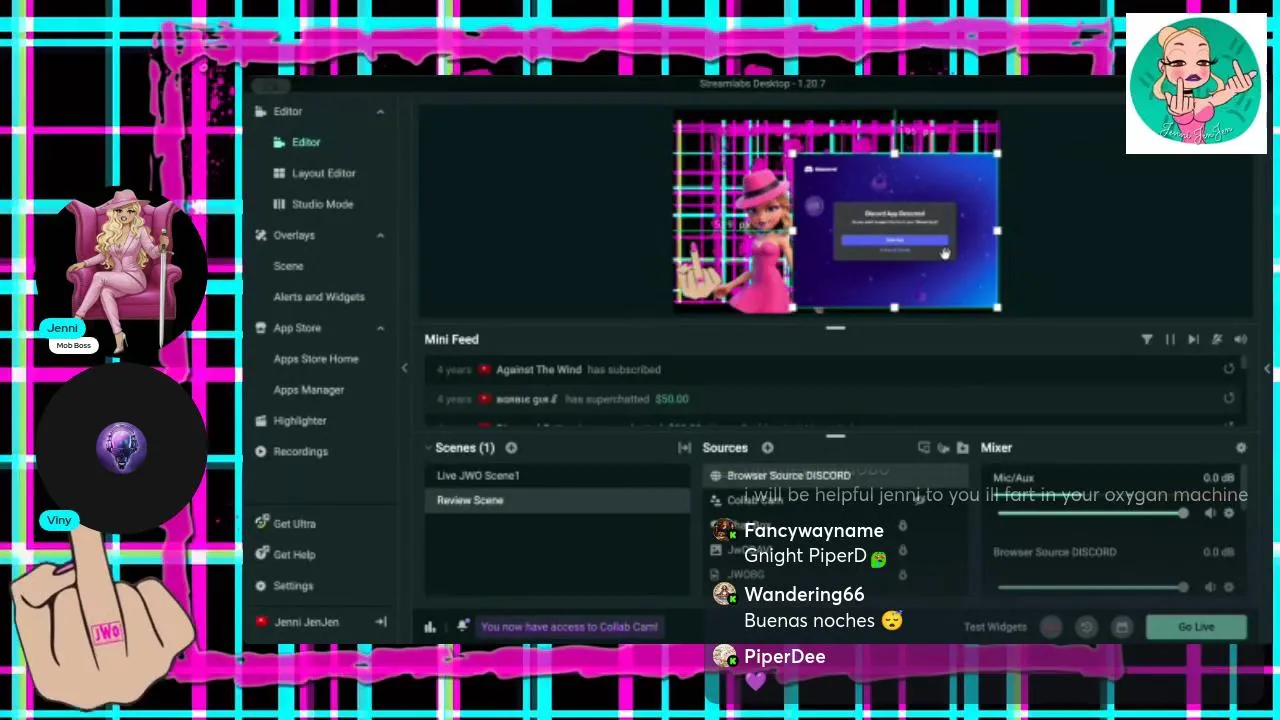Replay the Against The Wind subscription alert
Viewport: 1280px width, 720px height.
[x=1229, y=369]
